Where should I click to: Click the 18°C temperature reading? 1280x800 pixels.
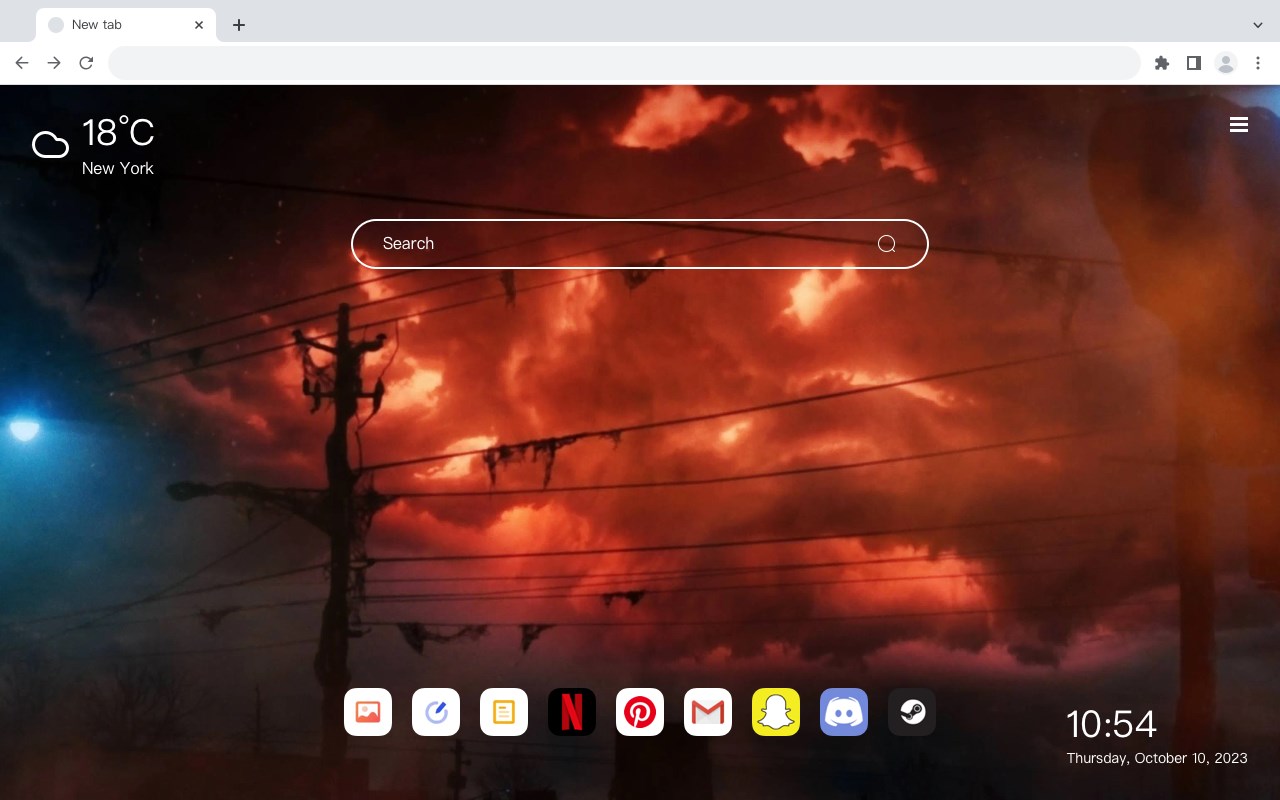point(118,133)
